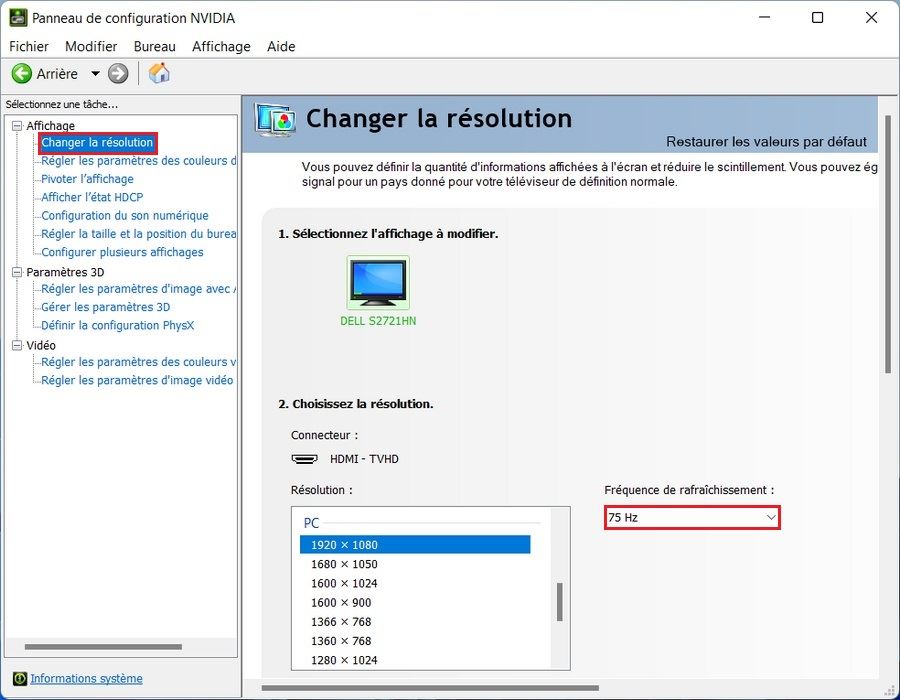The height and width of the screenshot is (700, 900).
Task: Open the Informations système link
Action: coord(86,679)
